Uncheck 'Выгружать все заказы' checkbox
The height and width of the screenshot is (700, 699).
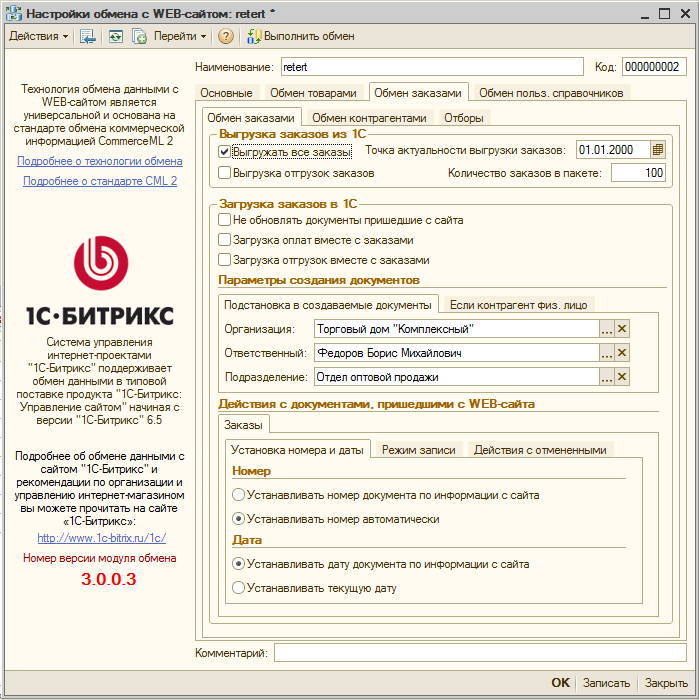(x=225, y=152)
